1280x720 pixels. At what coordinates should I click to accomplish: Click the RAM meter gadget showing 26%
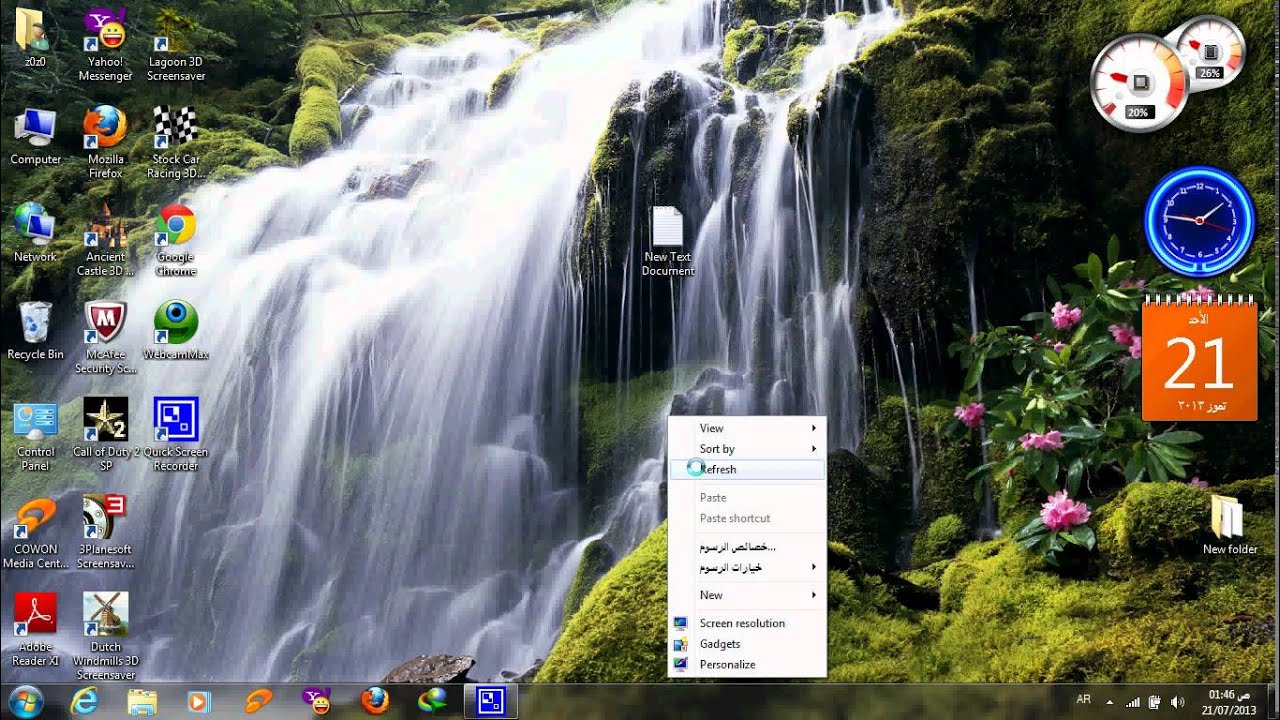pos(1211,52)
